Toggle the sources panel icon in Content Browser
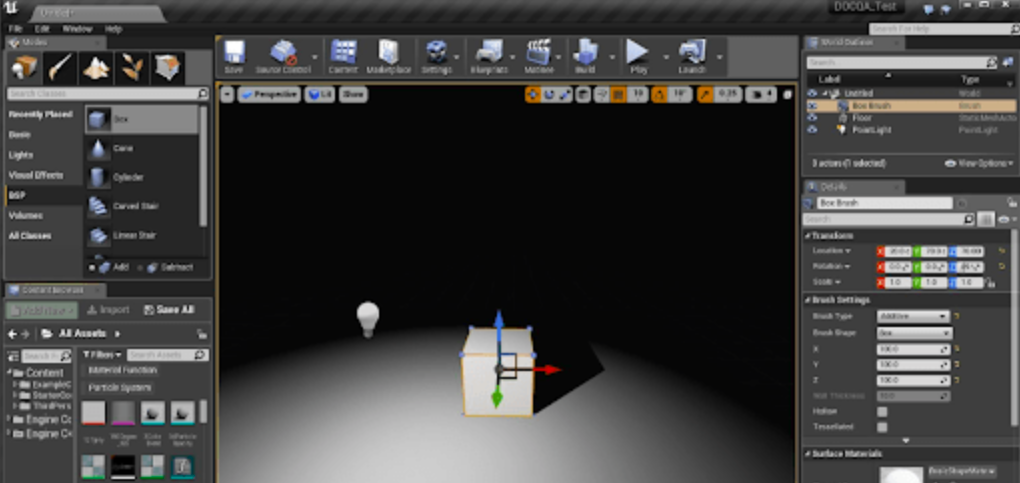 click(12, 356)
